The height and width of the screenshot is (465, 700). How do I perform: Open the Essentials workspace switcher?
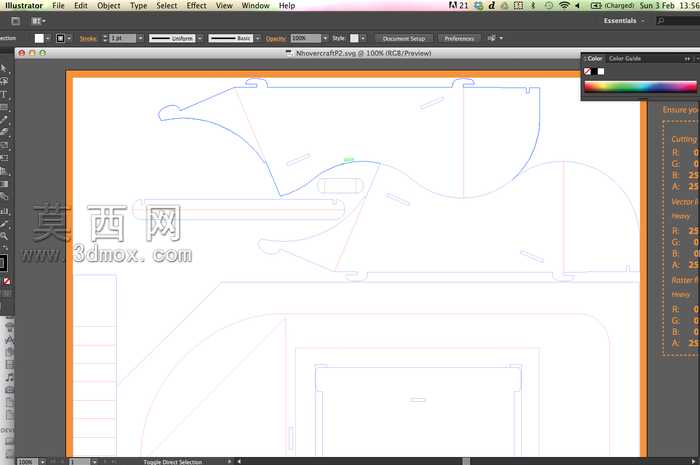click(623, 21)
